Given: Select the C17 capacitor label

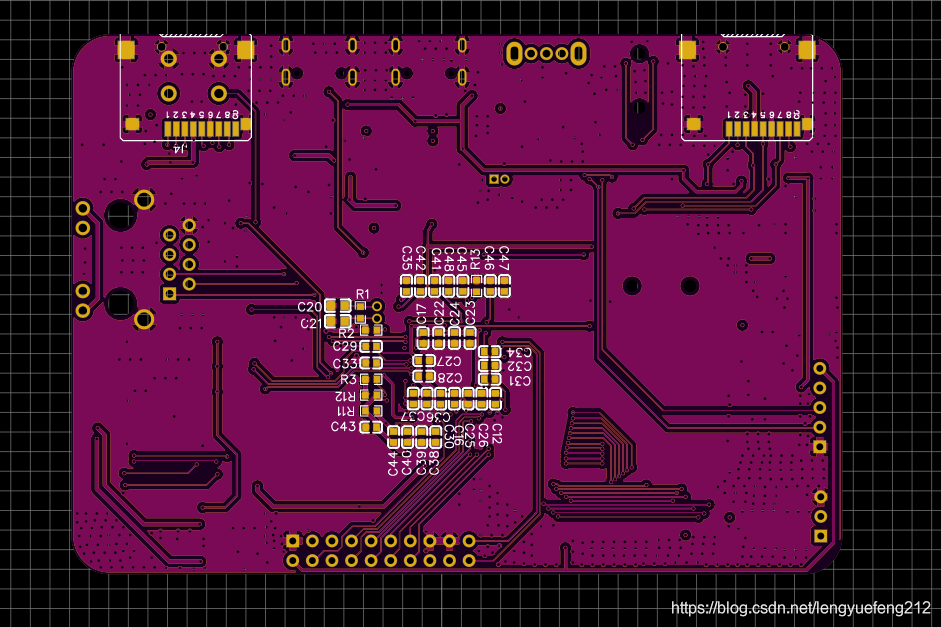Looking at the screenshot, I should click(422, 314).
